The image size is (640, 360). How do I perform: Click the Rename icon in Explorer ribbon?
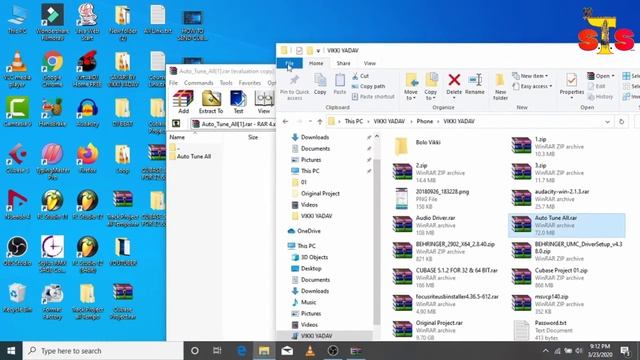point(475,84)
